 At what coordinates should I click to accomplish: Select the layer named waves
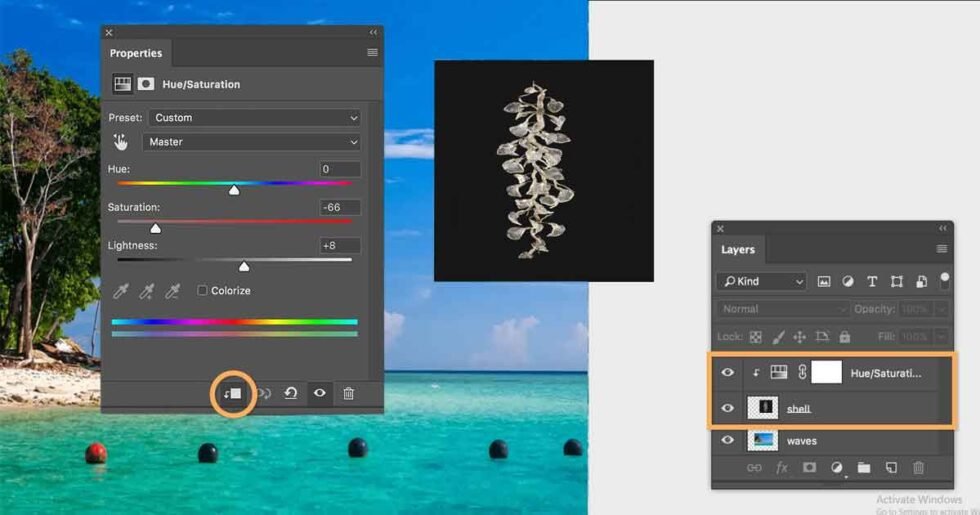click(801, 441)
